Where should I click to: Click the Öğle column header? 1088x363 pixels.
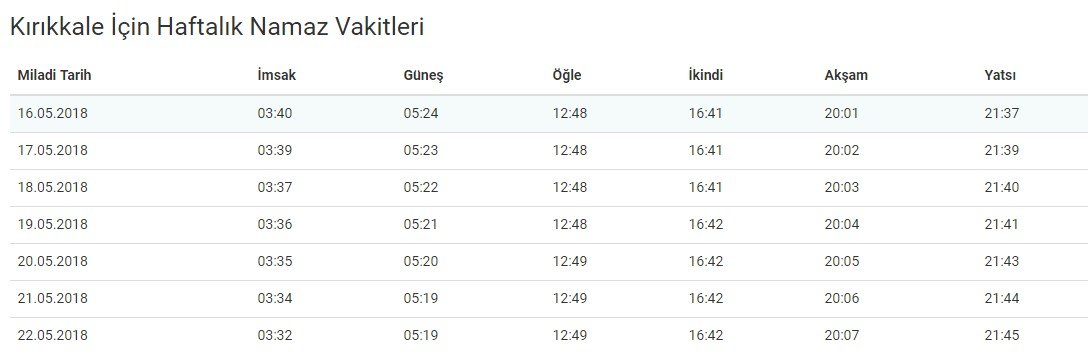tap(567, 76)
